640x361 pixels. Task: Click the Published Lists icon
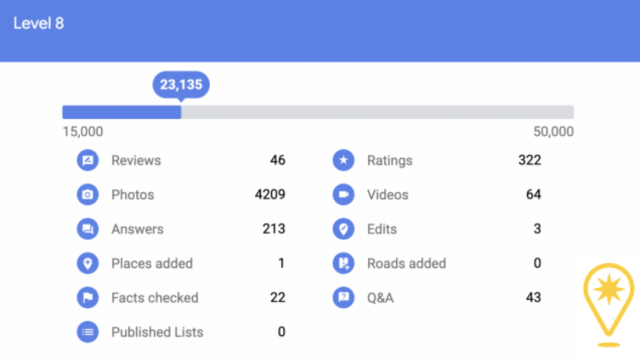point(88,332)
